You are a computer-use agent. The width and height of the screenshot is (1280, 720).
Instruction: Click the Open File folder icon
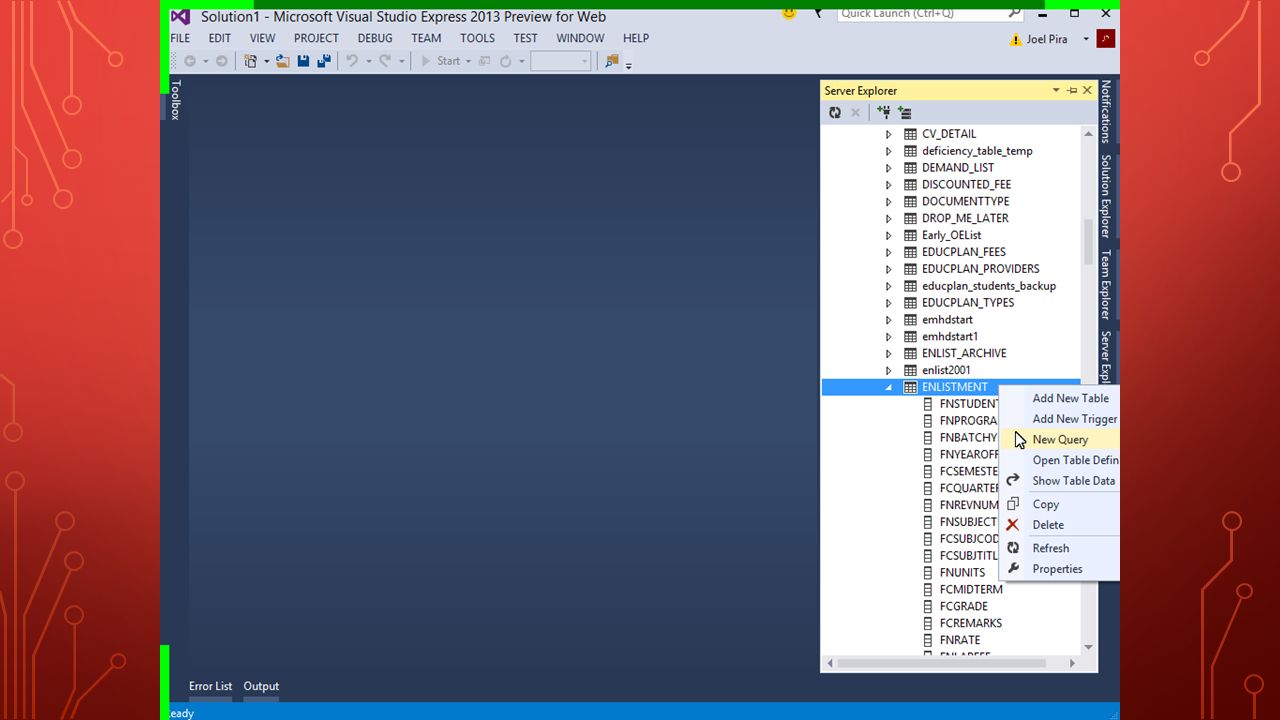point(283,61)
